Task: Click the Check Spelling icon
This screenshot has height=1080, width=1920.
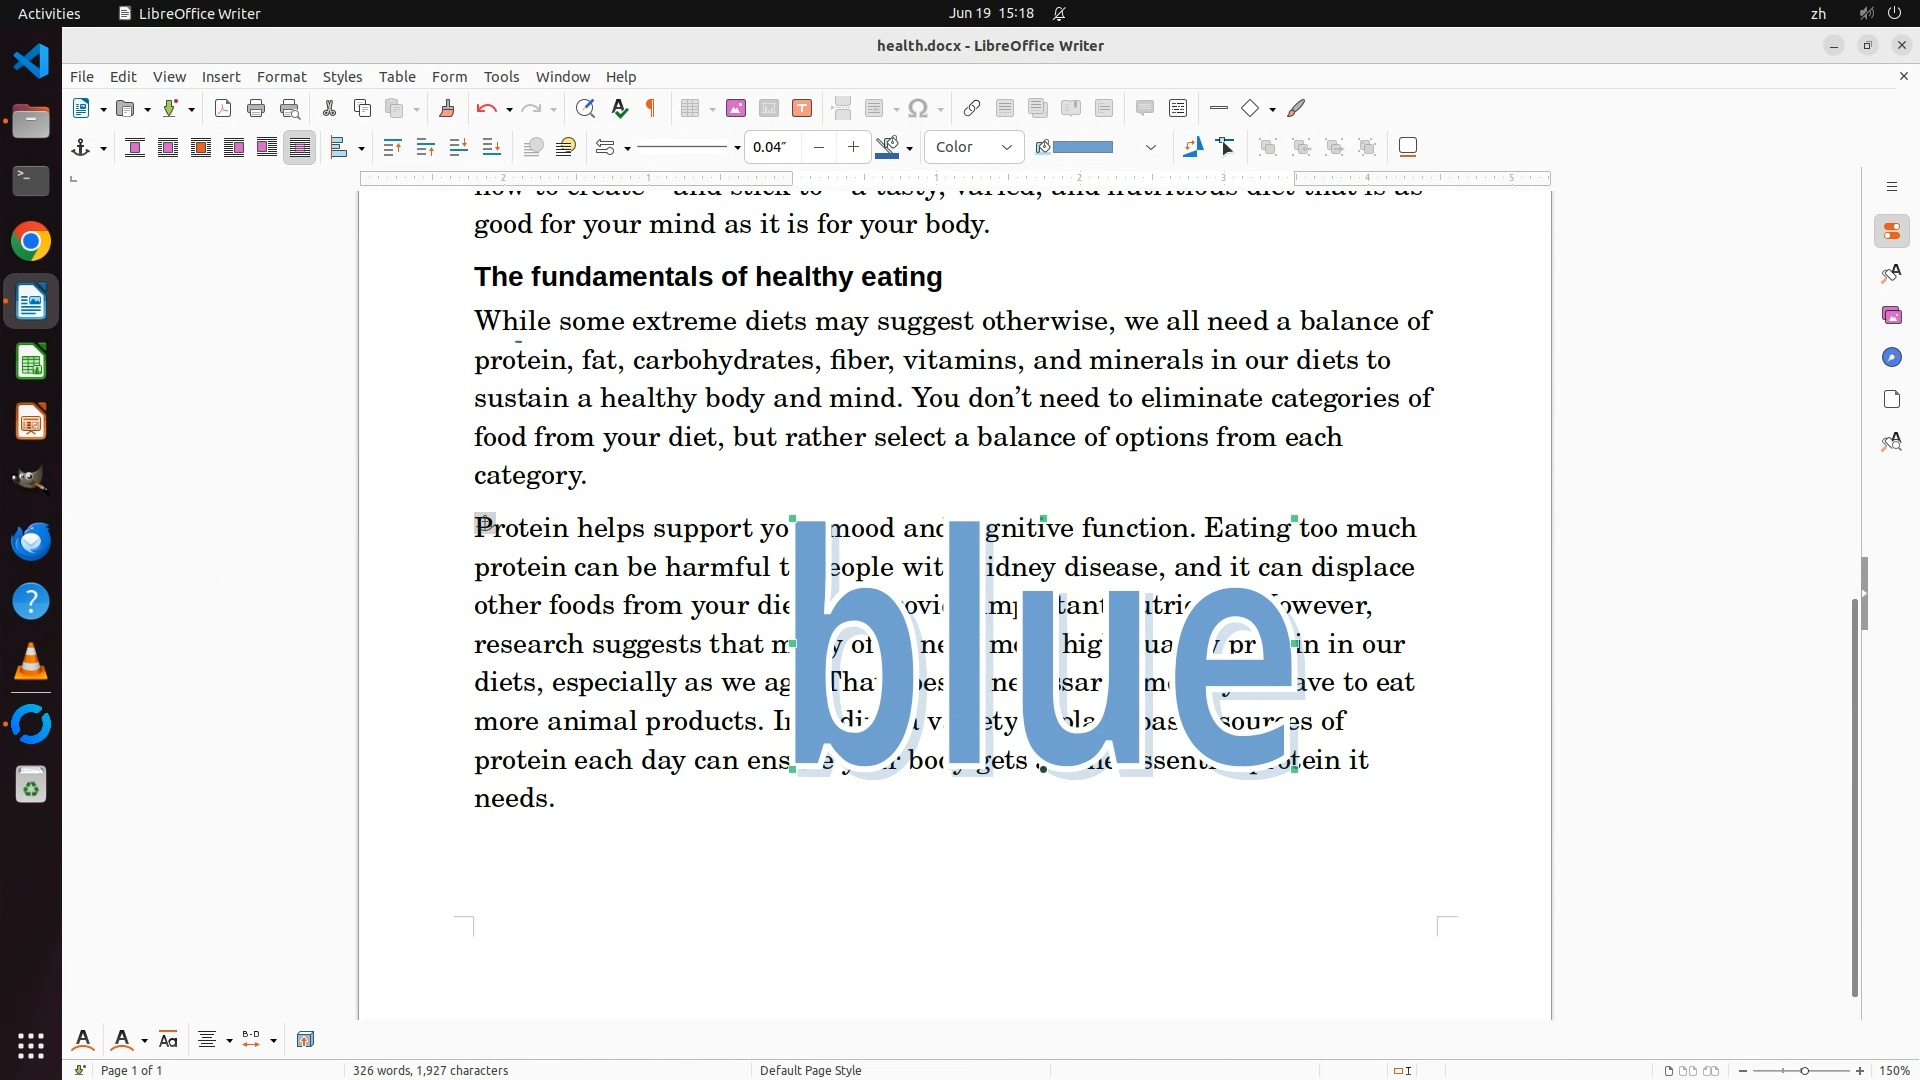Action: 619,108
